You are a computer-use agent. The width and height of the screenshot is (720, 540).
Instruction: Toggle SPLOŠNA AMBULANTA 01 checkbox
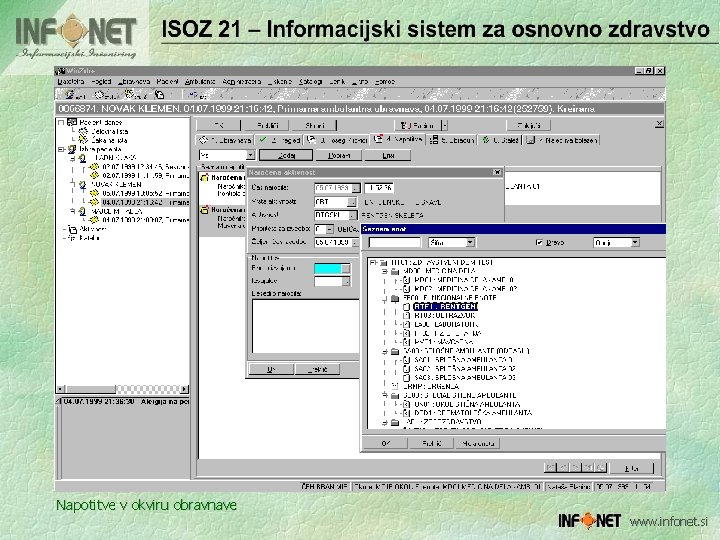coord(406,360)
